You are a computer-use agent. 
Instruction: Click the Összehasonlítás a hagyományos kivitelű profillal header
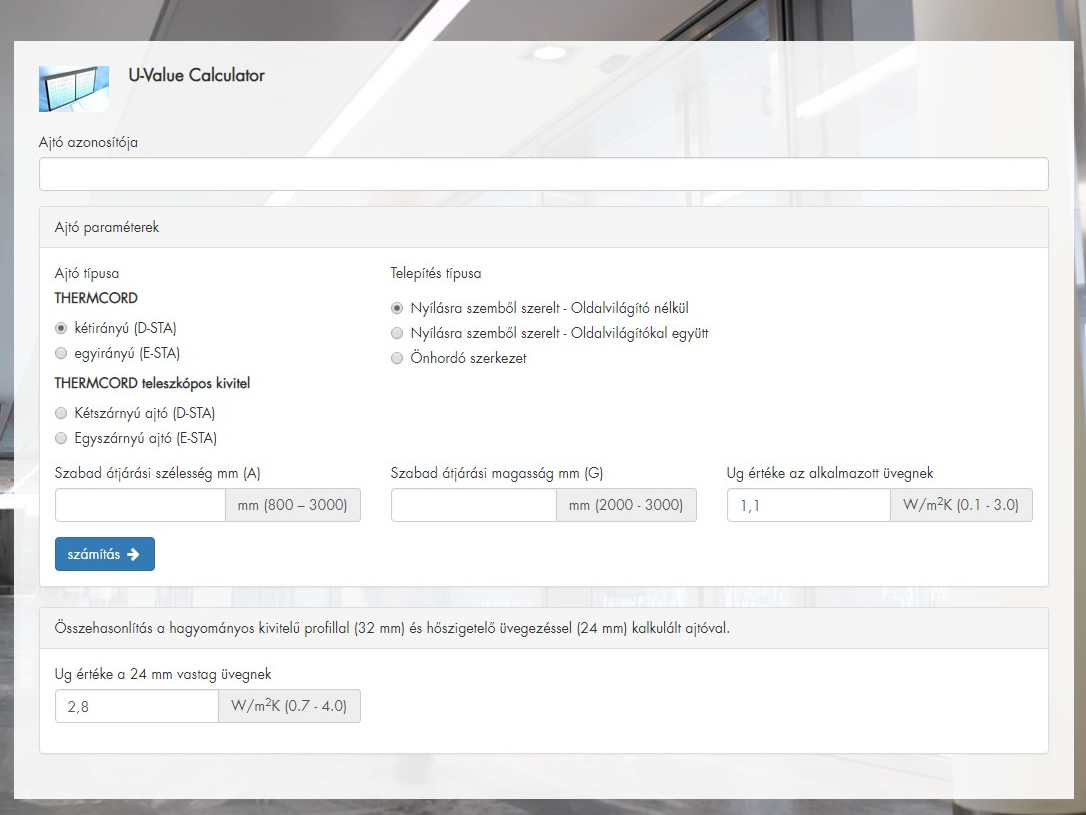point(544,628)
